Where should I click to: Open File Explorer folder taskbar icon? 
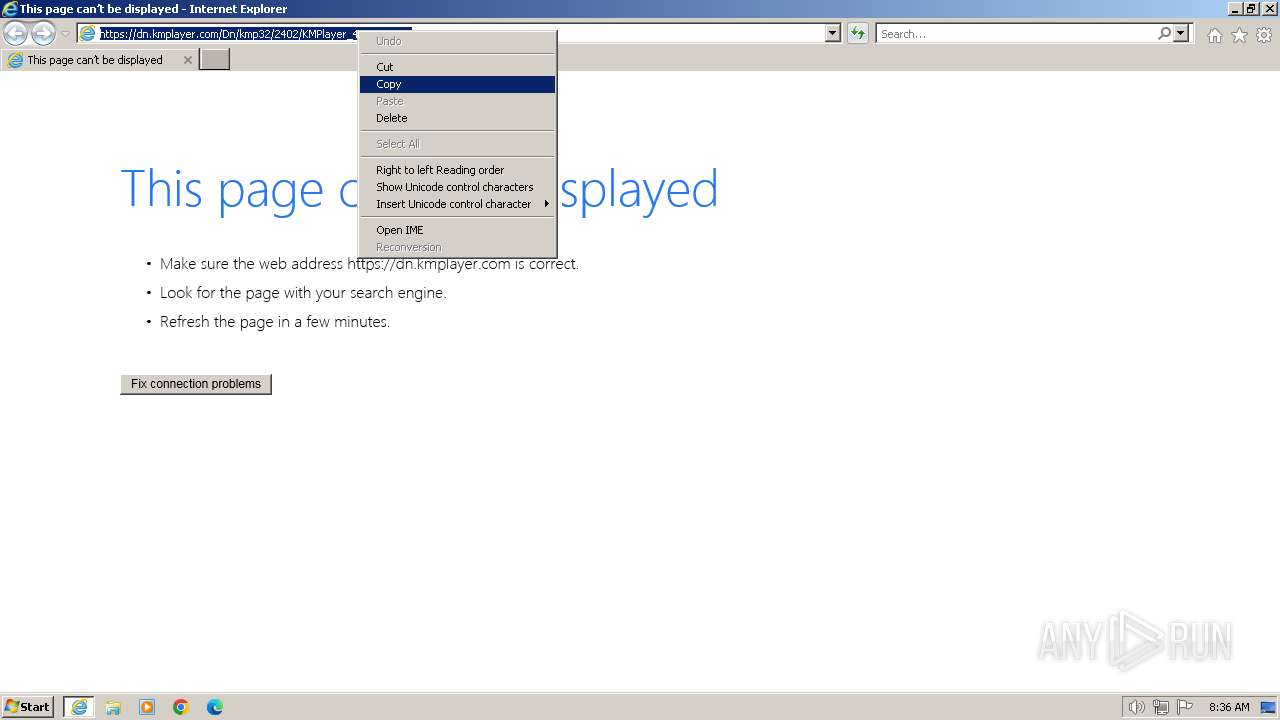pyautogui.click(x=113, y=707)
